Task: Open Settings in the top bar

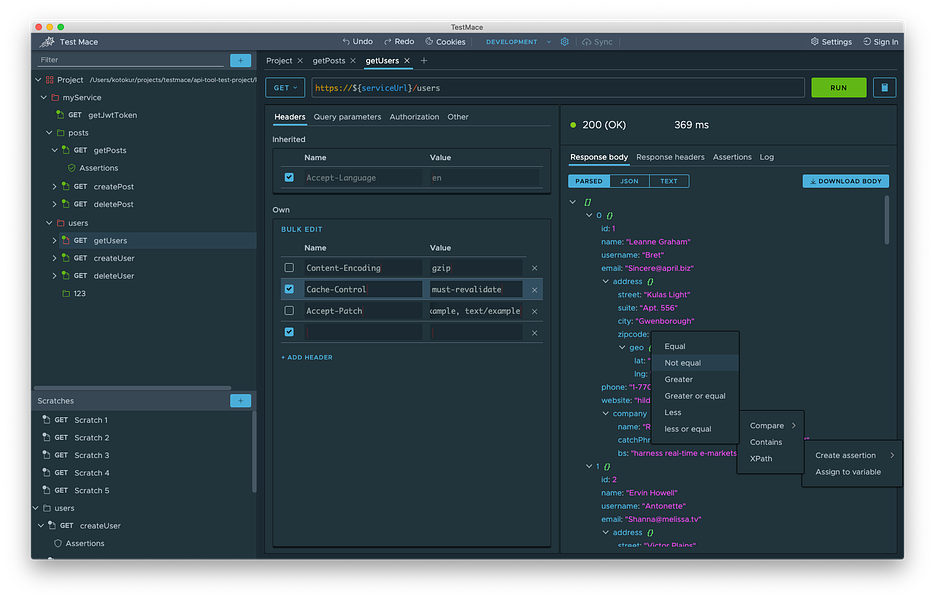Action: pyautogui.click(x=831, y=42)
